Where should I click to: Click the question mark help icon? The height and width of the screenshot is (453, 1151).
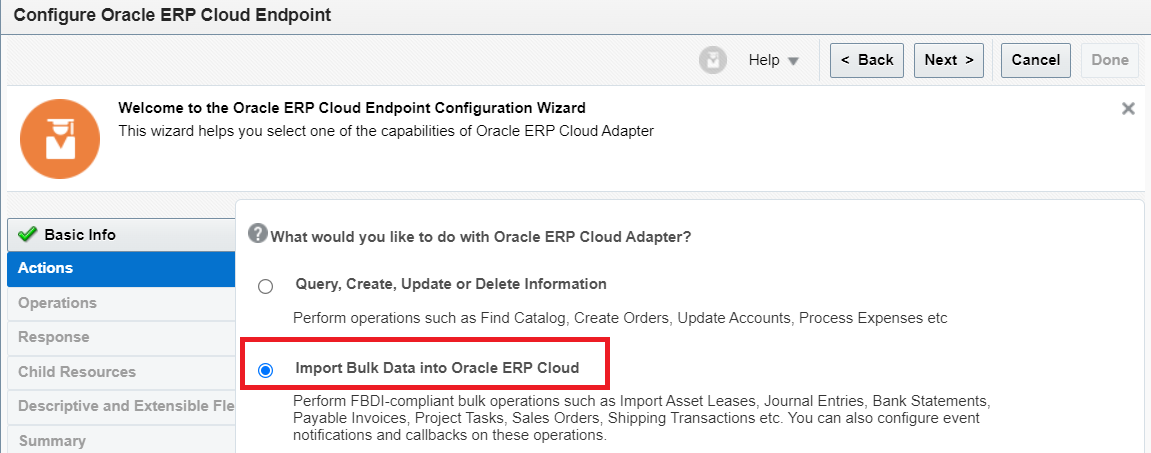tap(257, 233)
